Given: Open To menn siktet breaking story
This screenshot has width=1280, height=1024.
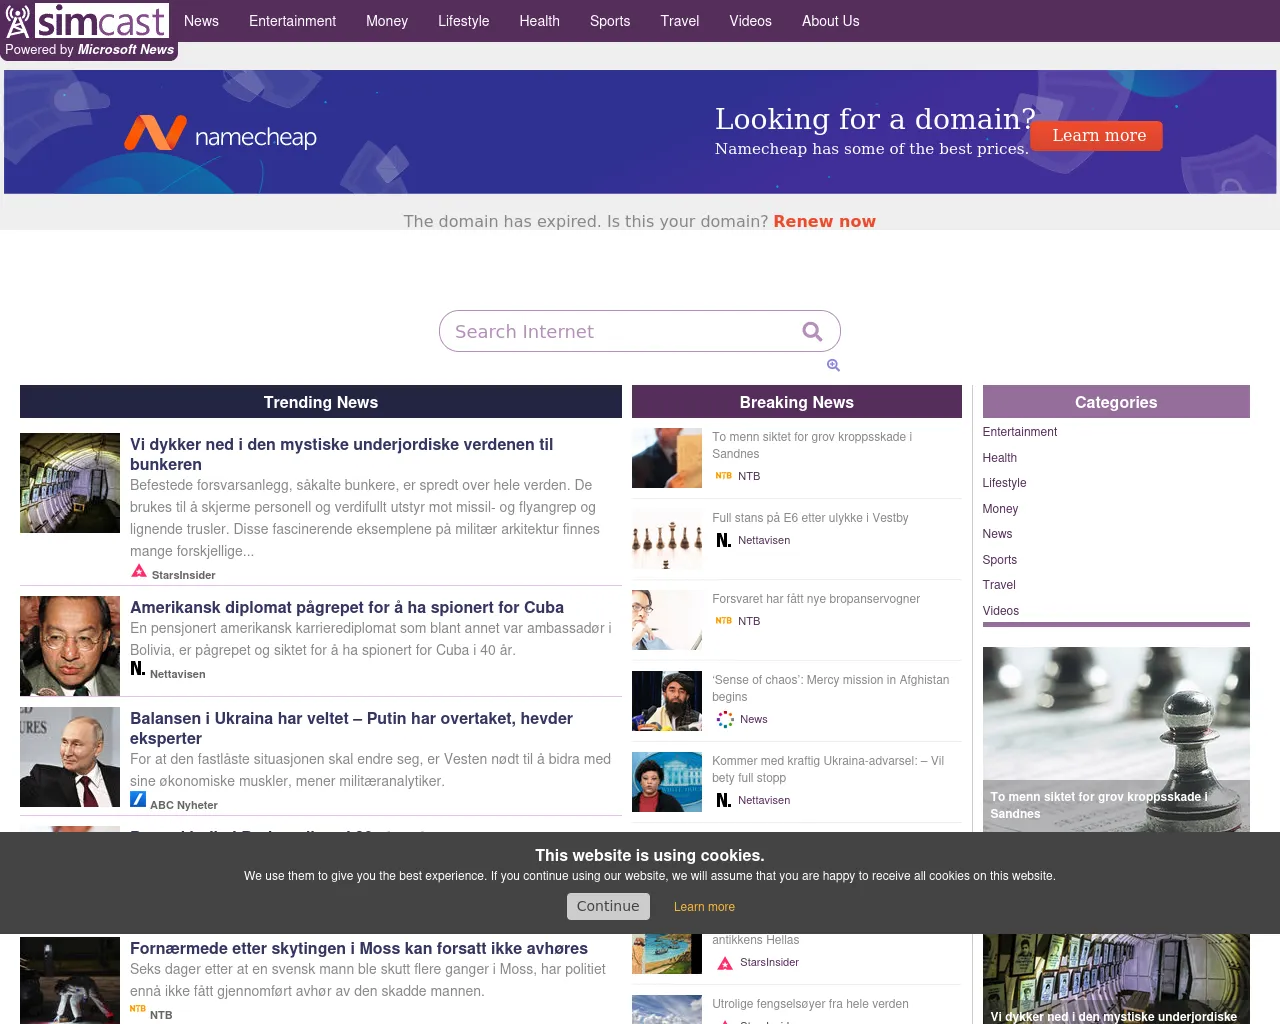Looking at the screenshot, I should [812, 445].
